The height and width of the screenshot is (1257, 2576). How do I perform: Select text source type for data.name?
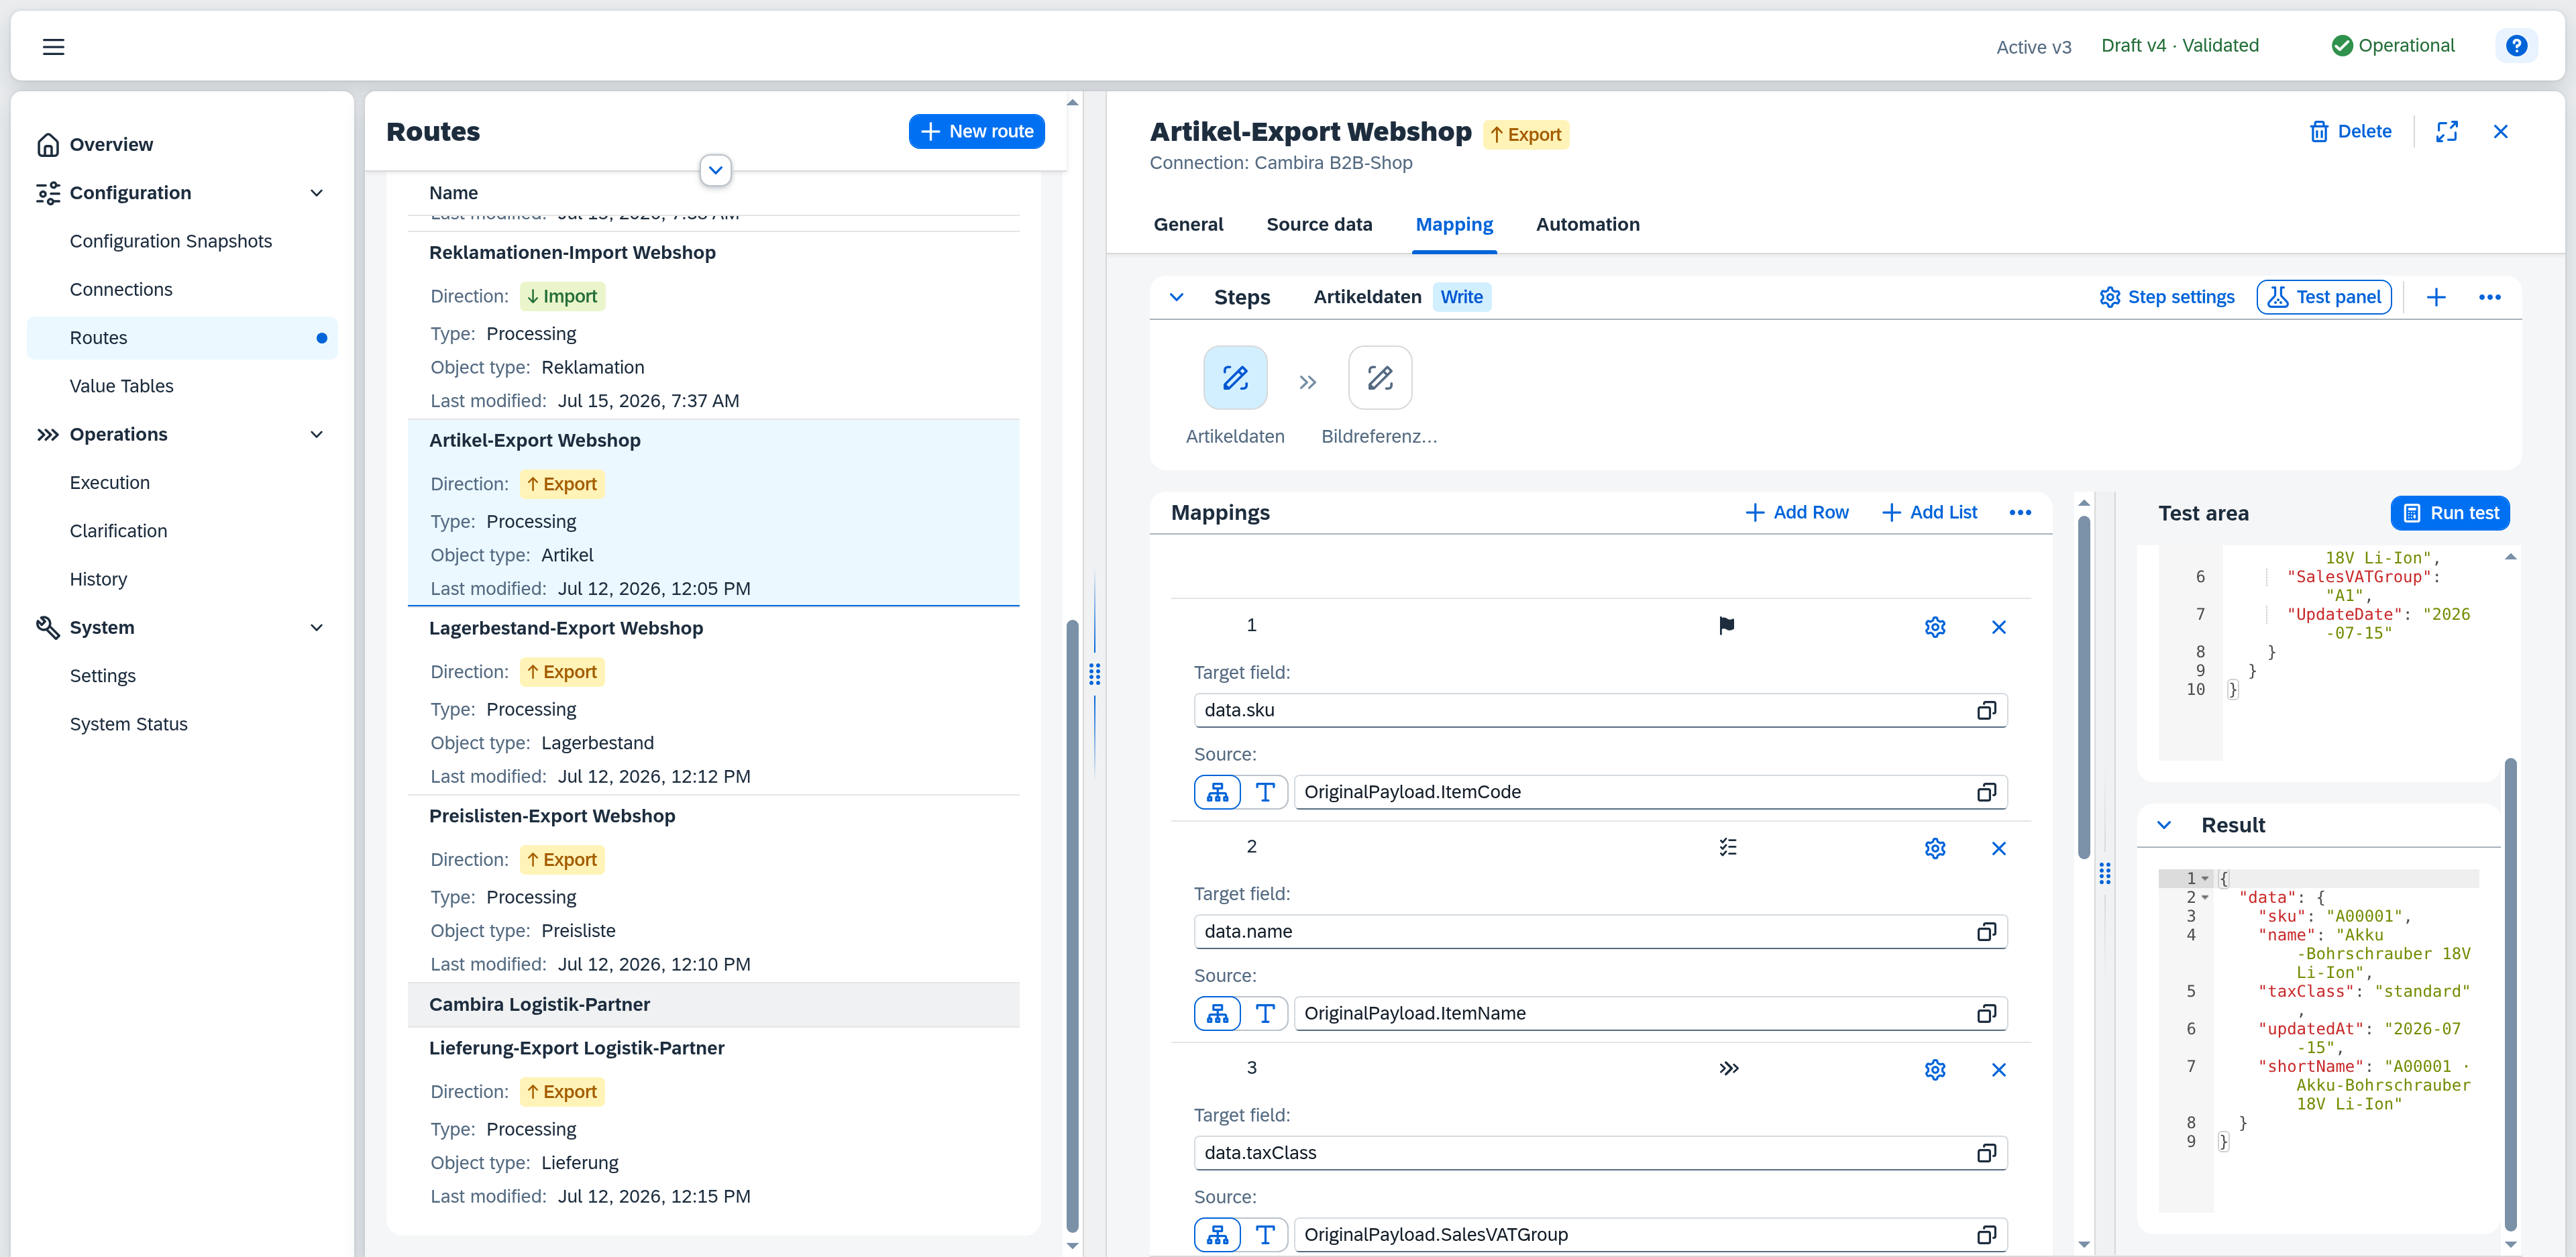1264,1013
